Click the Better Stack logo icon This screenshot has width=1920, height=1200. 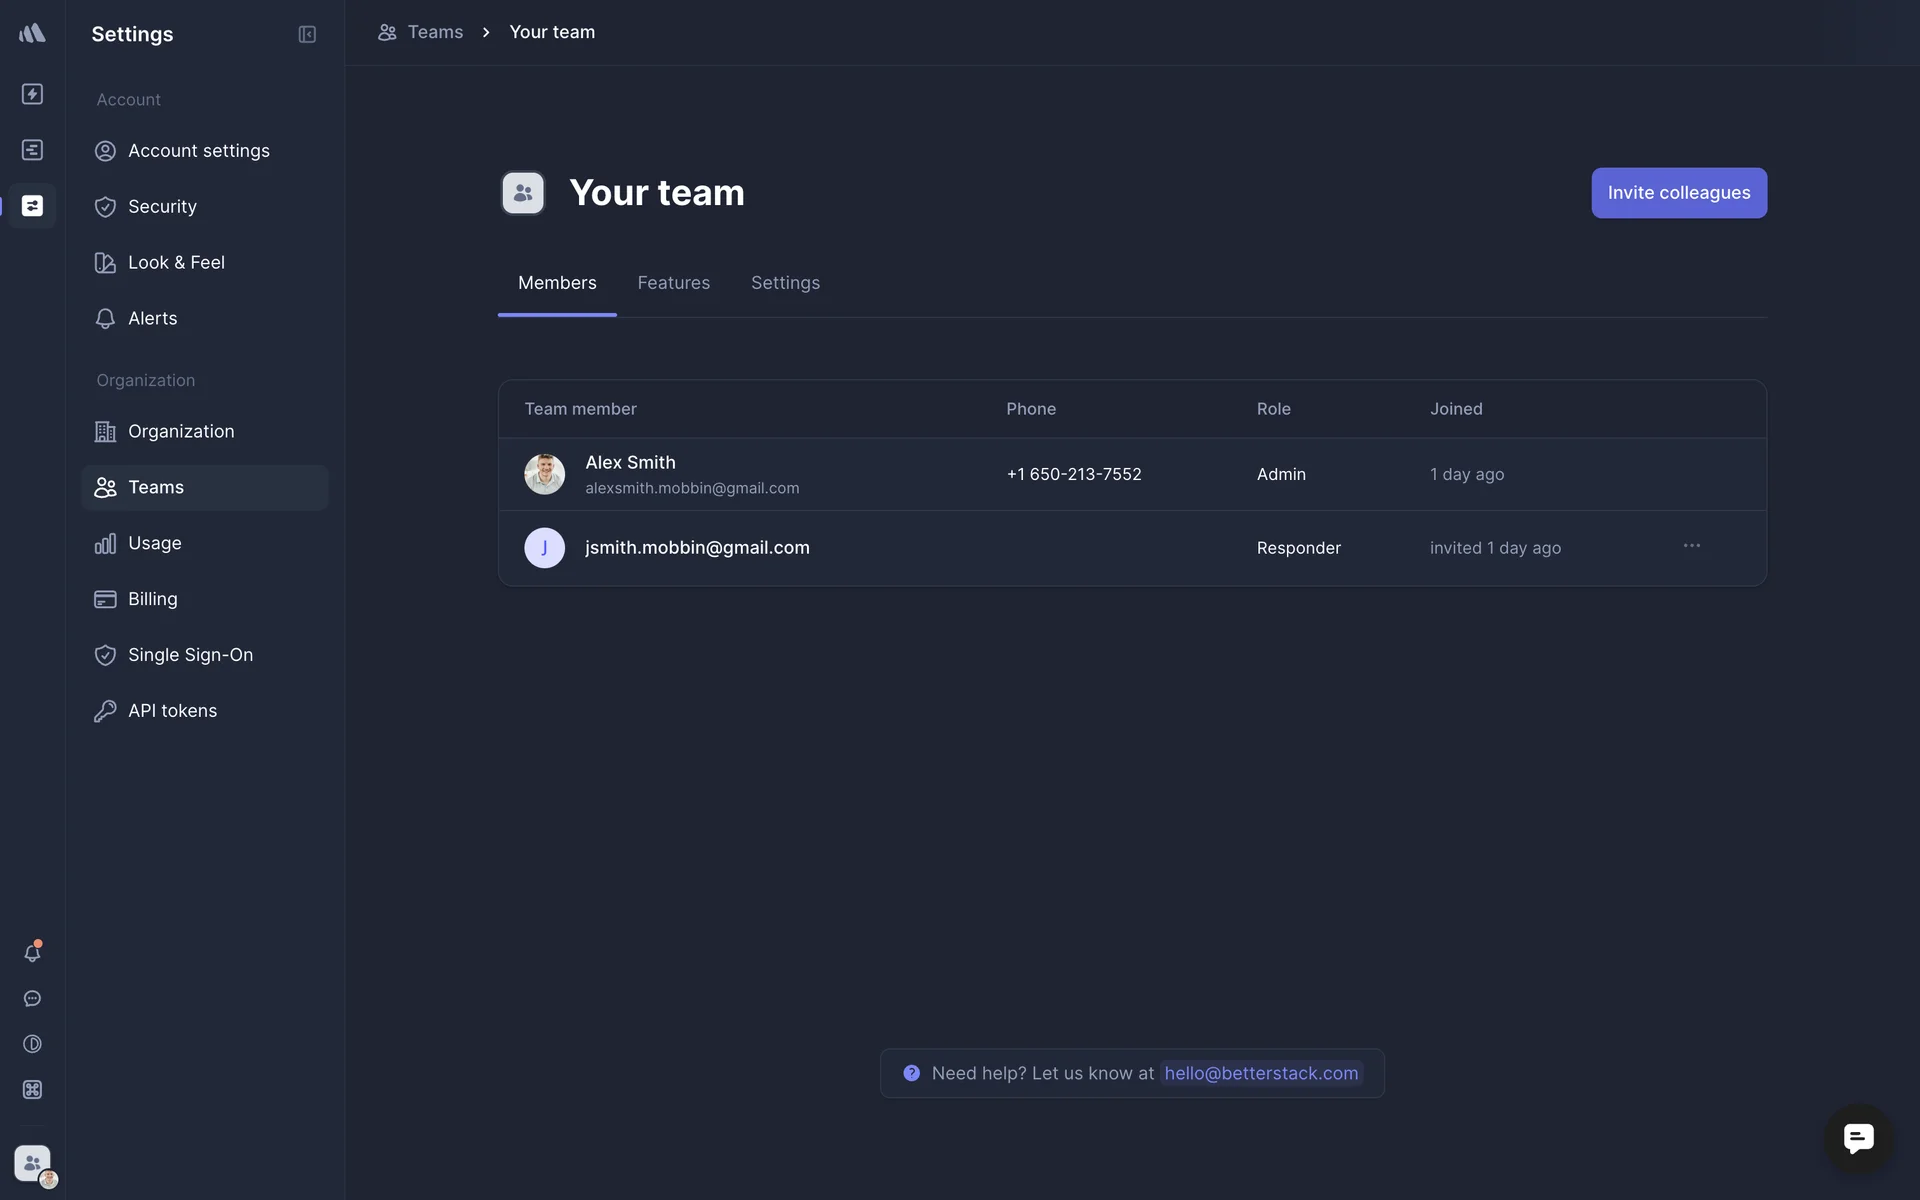click(x=32, y=33)
